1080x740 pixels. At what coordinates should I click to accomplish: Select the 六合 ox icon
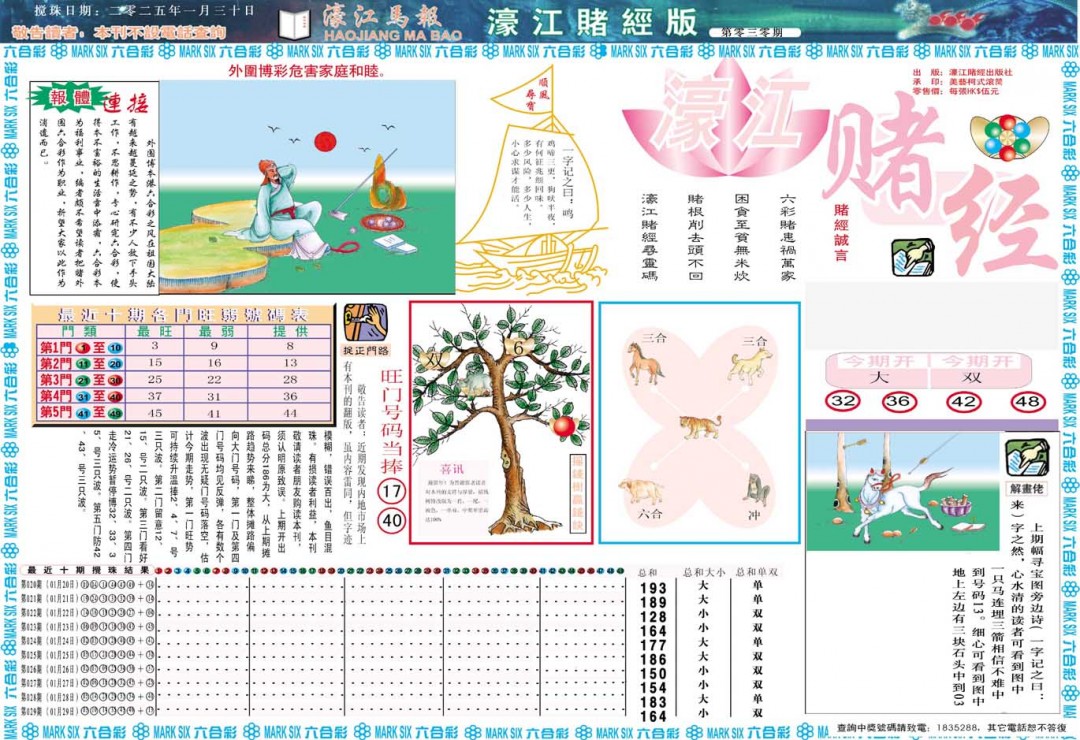pos(640,490)
